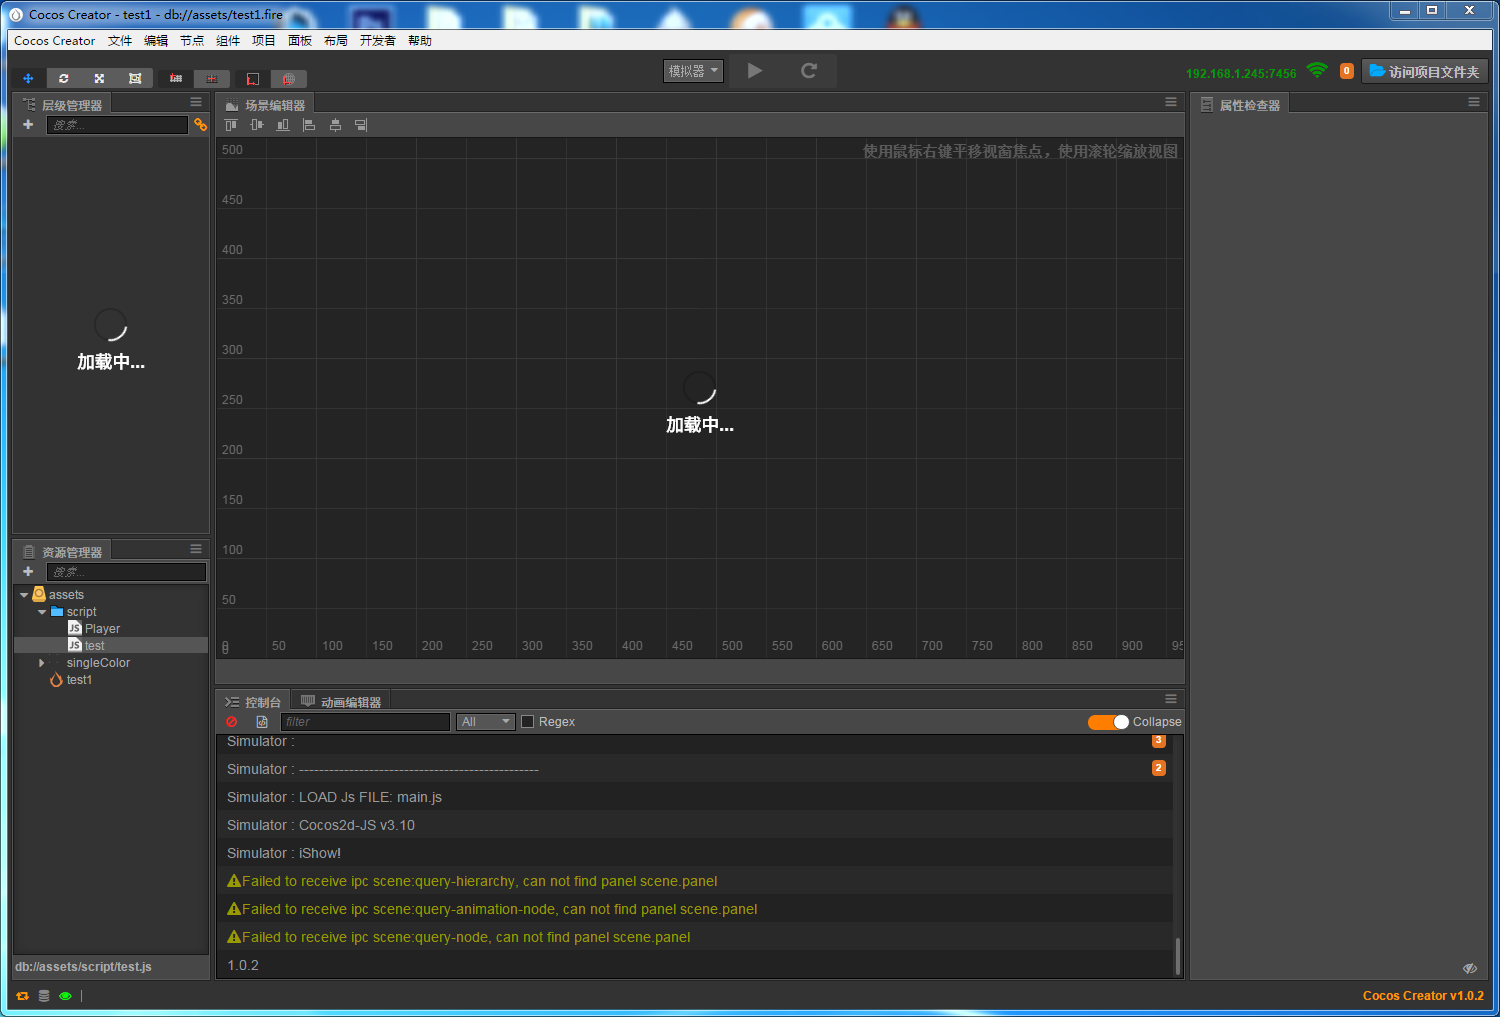Add a new node with plus icon in hierarchy
This screenshot has height=1017, width=1500.
click(28, 125)
